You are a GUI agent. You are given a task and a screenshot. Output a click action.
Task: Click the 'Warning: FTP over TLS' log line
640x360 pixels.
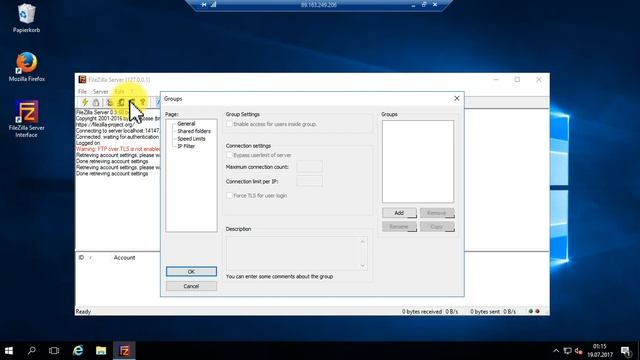[118, 149]
